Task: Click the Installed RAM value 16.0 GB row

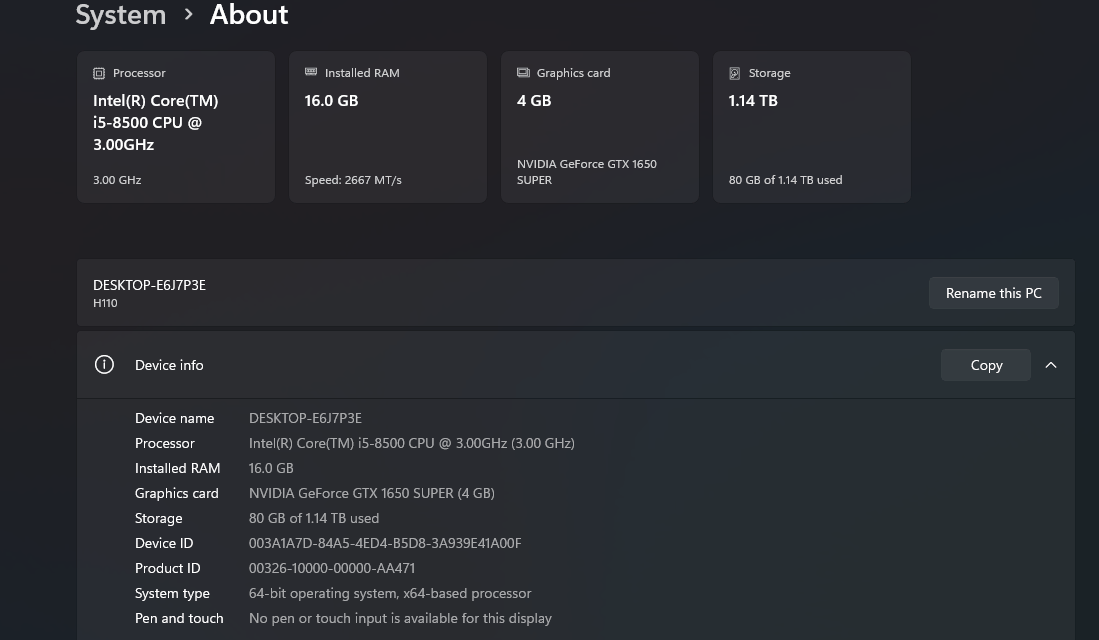Action: tap(271, 468)
